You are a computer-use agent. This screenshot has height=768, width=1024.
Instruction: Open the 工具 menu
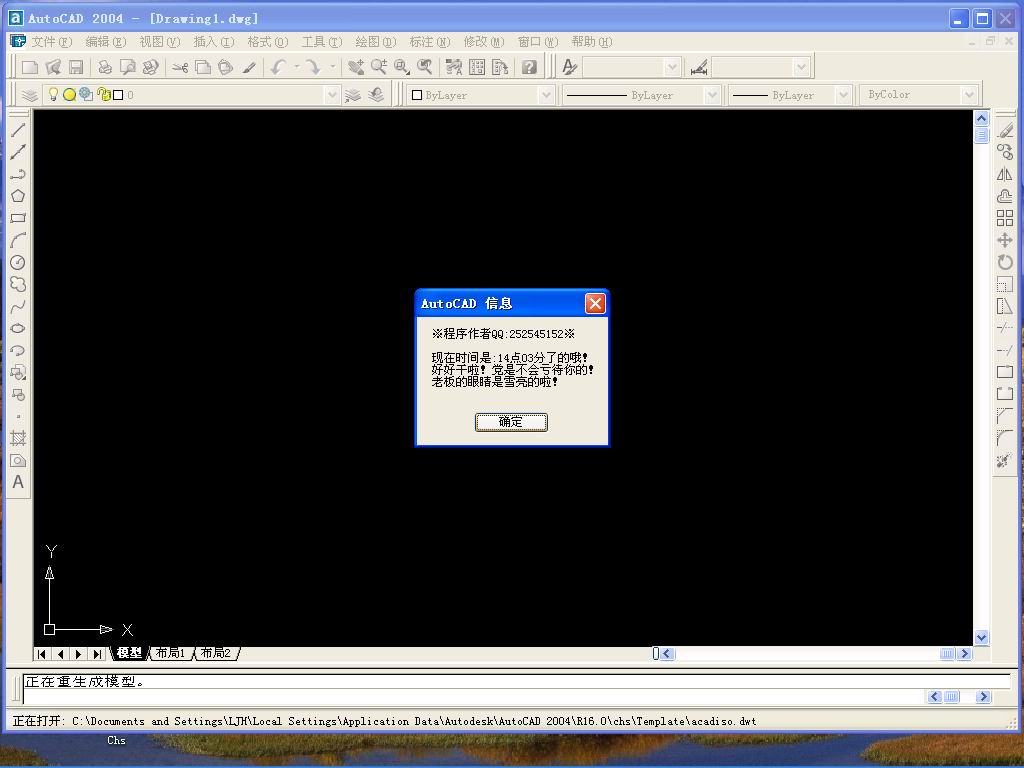click(321, 42)
